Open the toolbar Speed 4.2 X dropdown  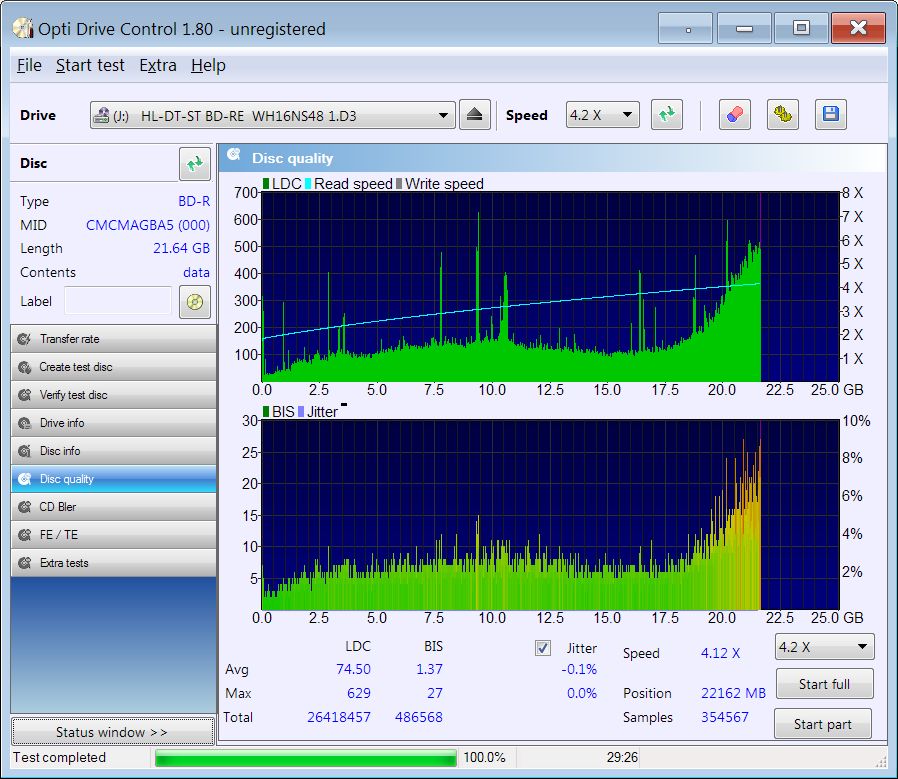coord(602,115)
